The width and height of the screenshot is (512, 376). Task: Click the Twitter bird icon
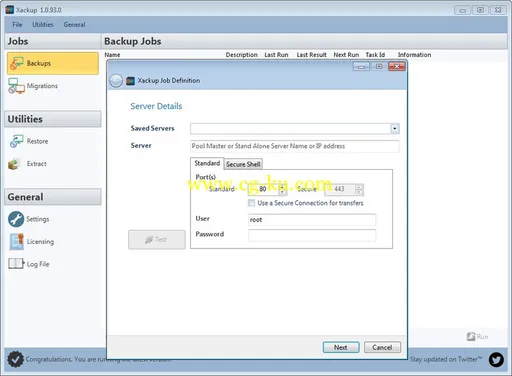pos(496,360)
